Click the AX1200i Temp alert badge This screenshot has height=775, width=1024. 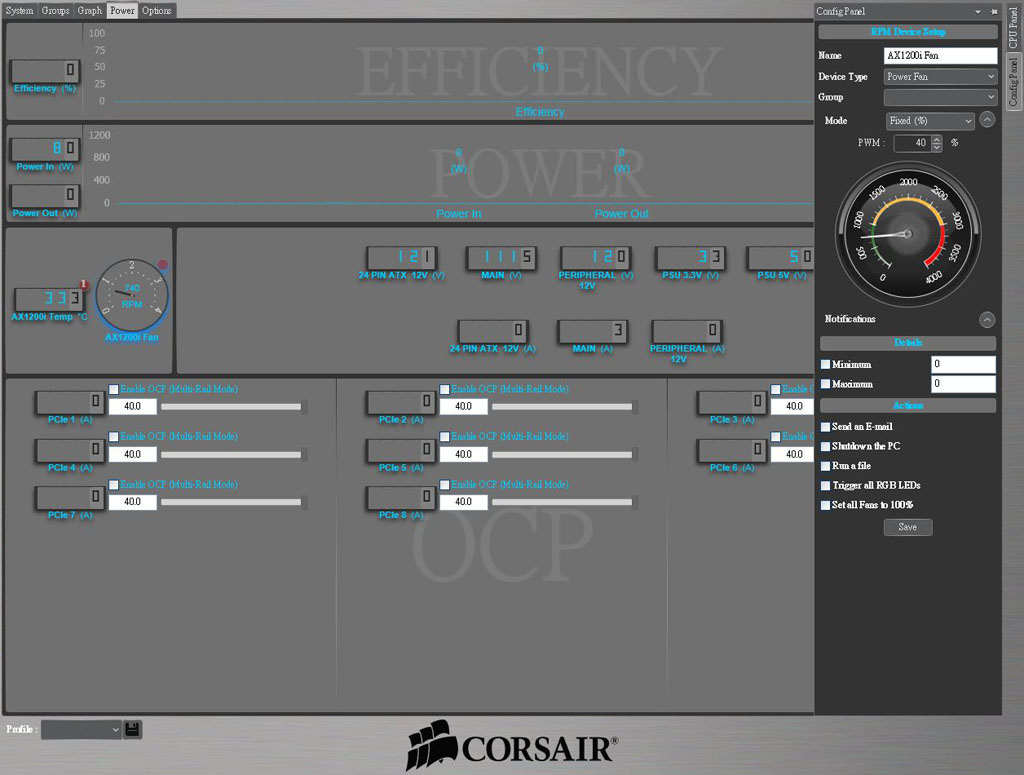tap(84, 284)
